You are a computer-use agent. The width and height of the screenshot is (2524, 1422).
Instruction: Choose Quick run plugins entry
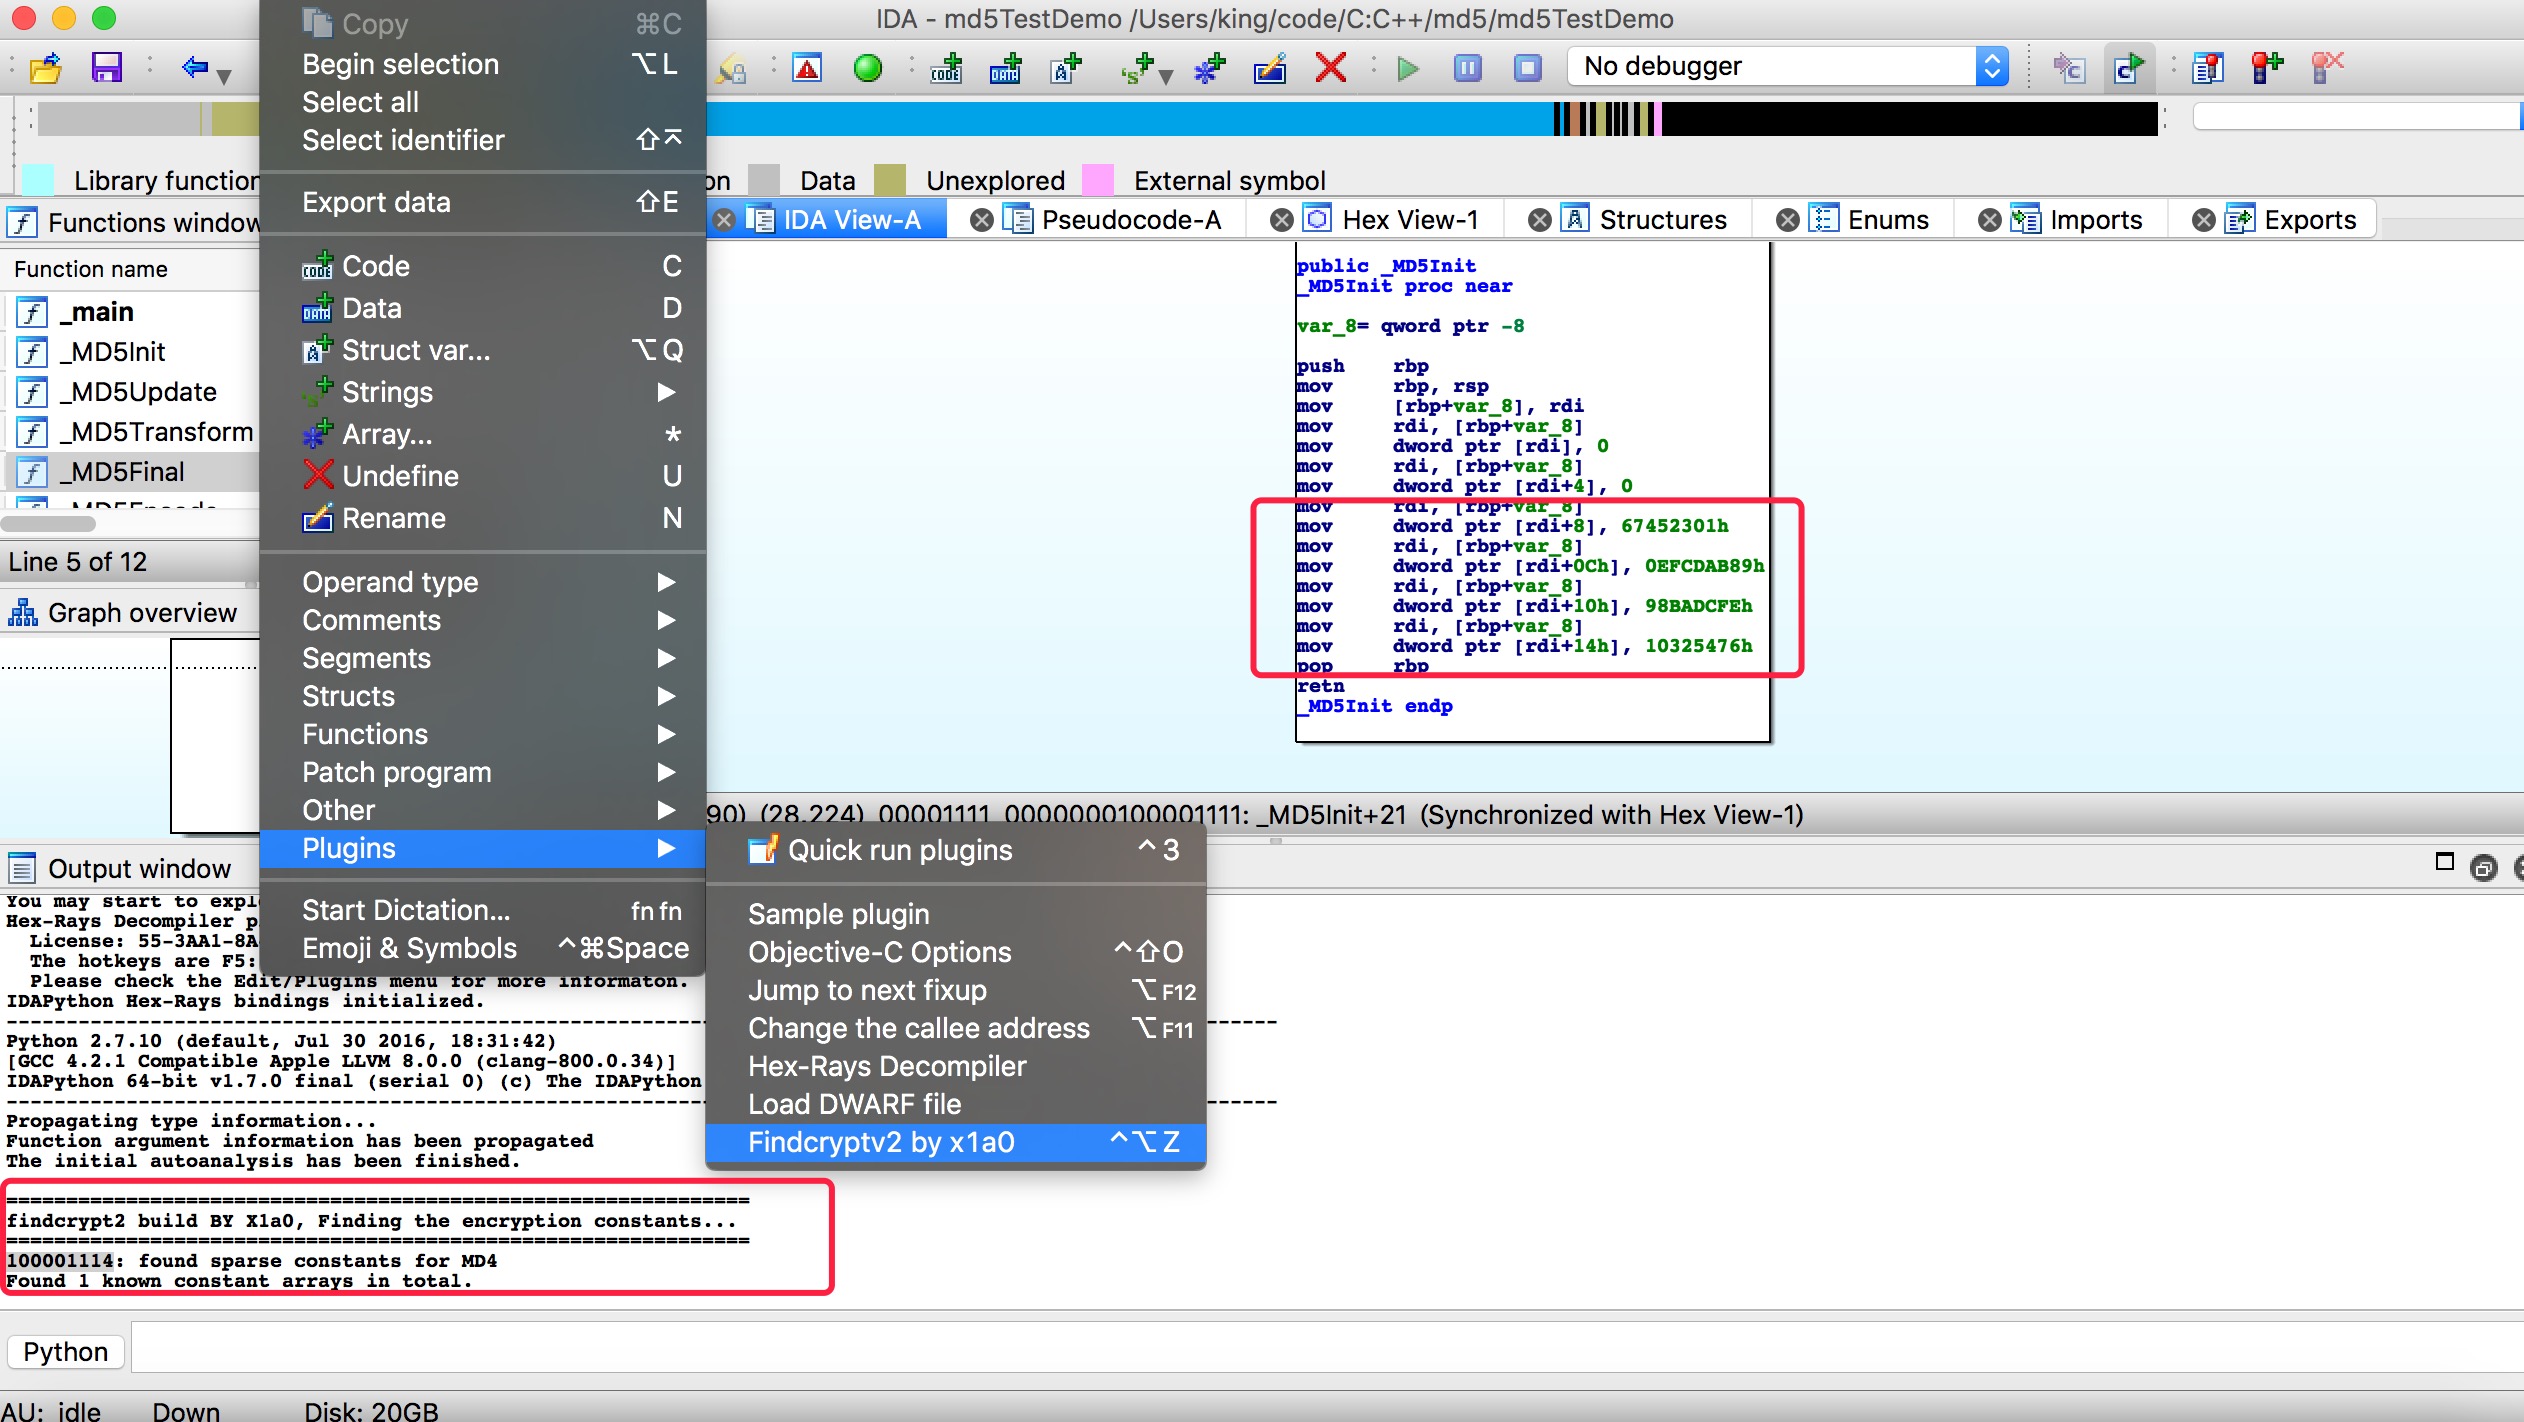point(956,850)
